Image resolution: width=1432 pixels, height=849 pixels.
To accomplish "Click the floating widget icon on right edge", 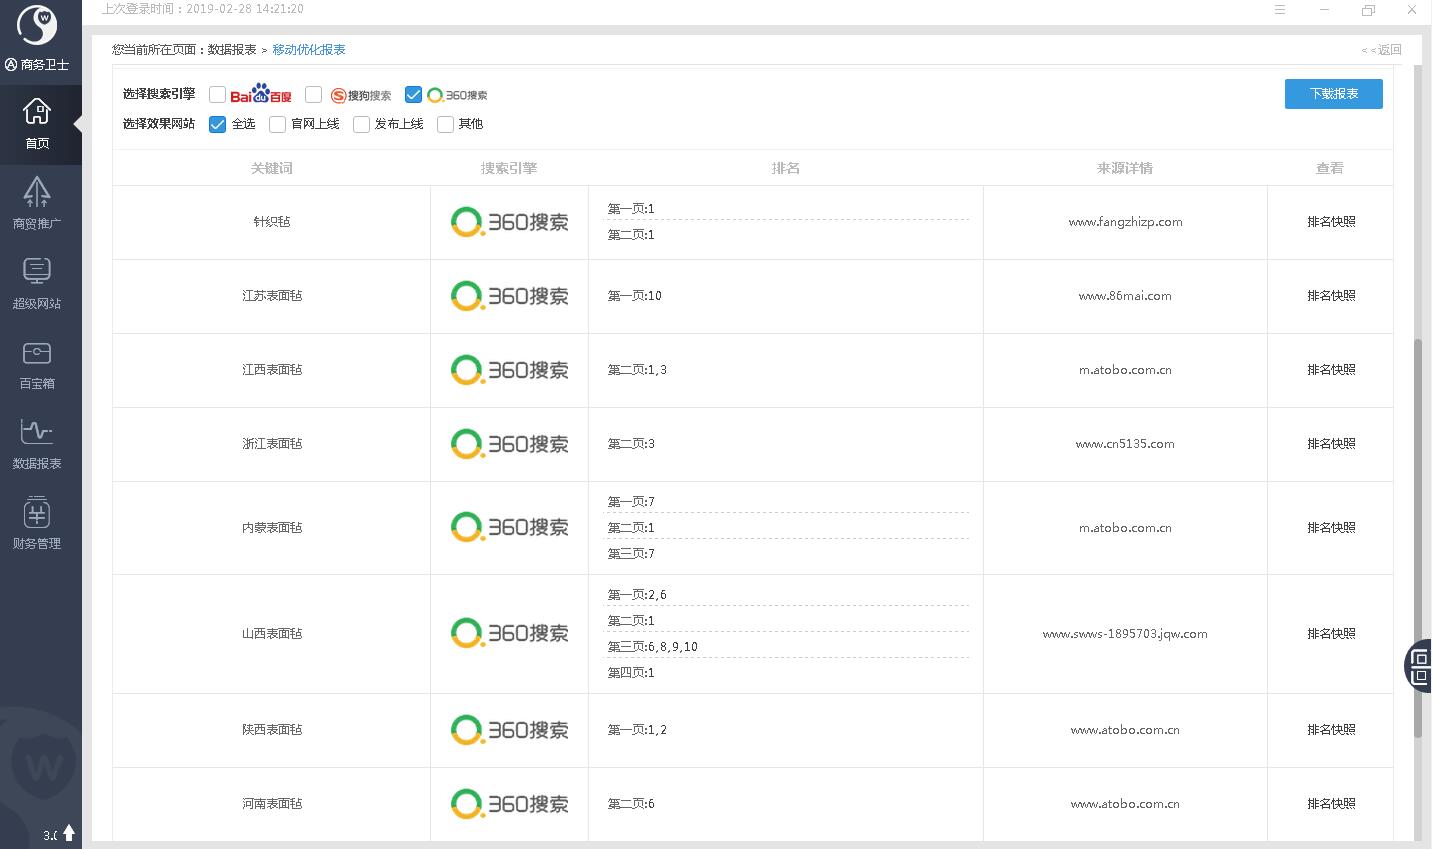I will coord(1418,665).
